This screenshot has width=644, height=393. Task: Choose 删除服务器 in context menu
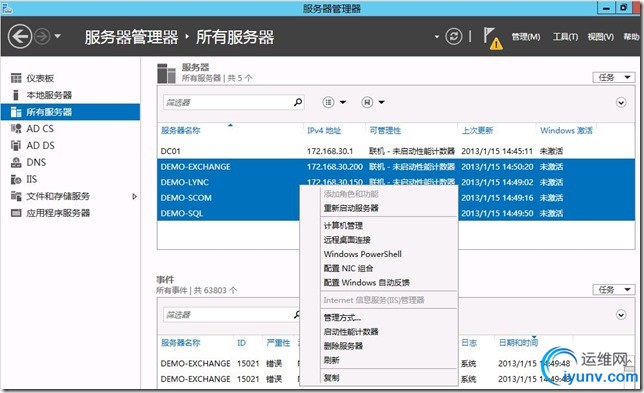343,346
